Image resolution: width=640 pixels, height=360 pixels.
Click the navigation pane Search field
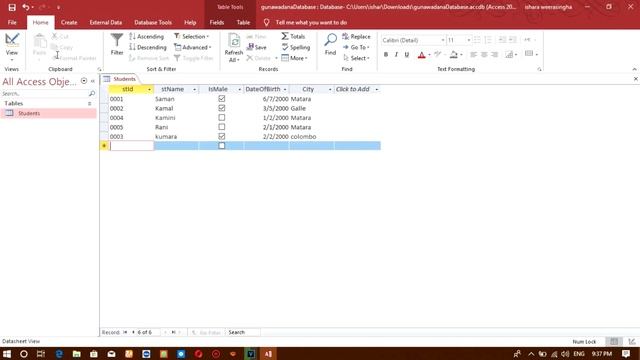pos(44,93)
